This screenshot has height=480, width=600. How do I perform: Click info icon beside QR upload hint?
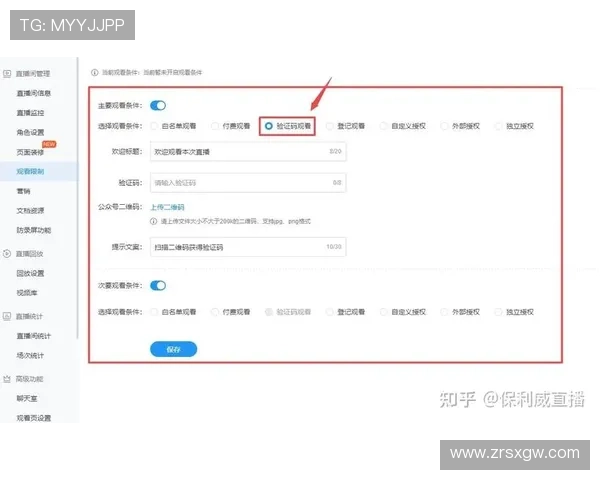tap(153, 221)
